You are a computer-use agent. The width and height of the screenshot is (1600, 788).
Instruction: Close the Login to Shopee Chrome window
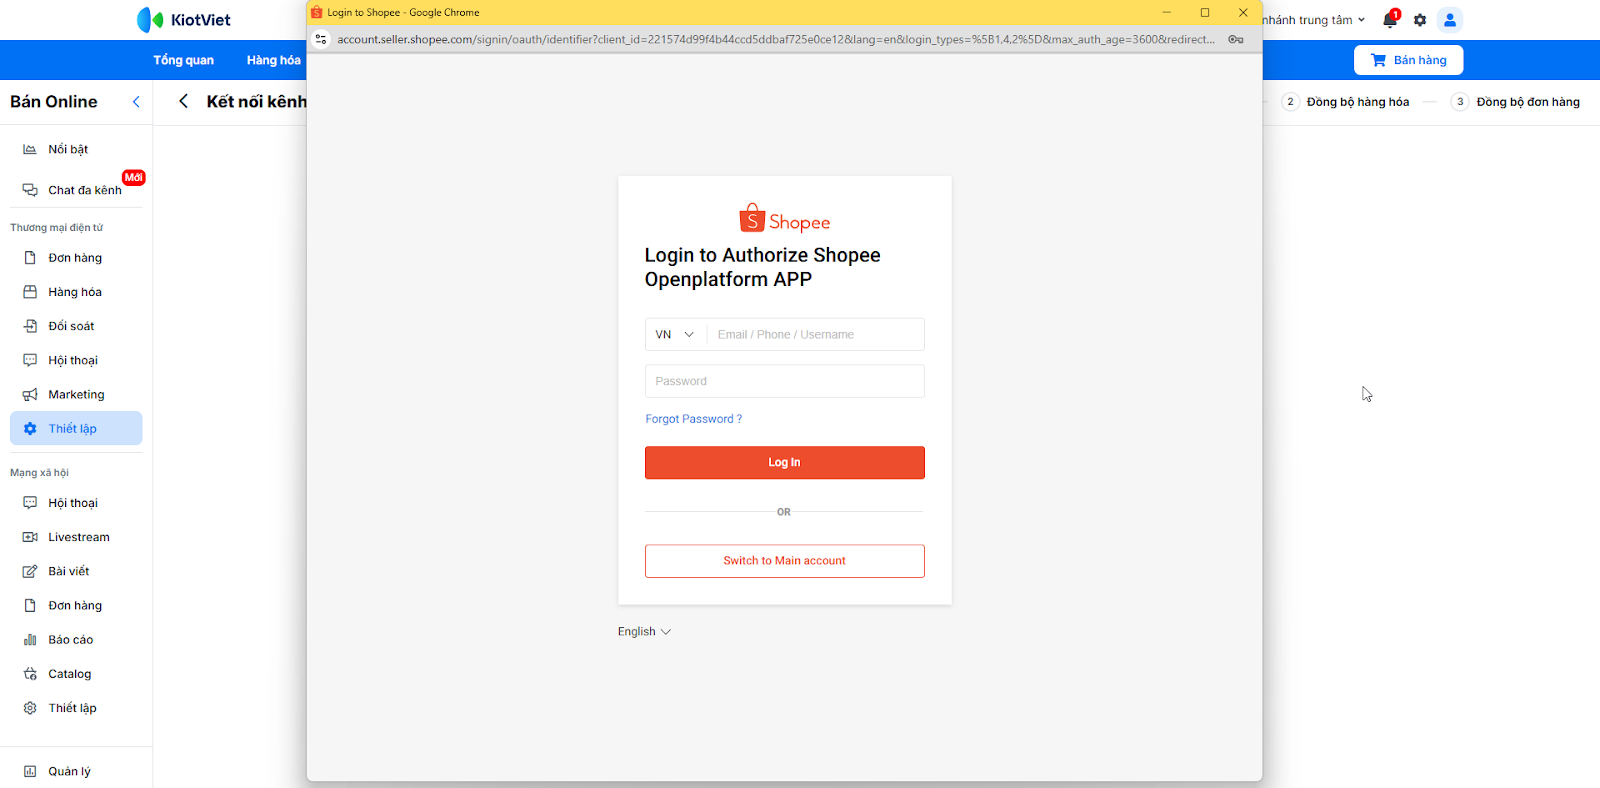pyautogui.click(x=1243, y=12)
